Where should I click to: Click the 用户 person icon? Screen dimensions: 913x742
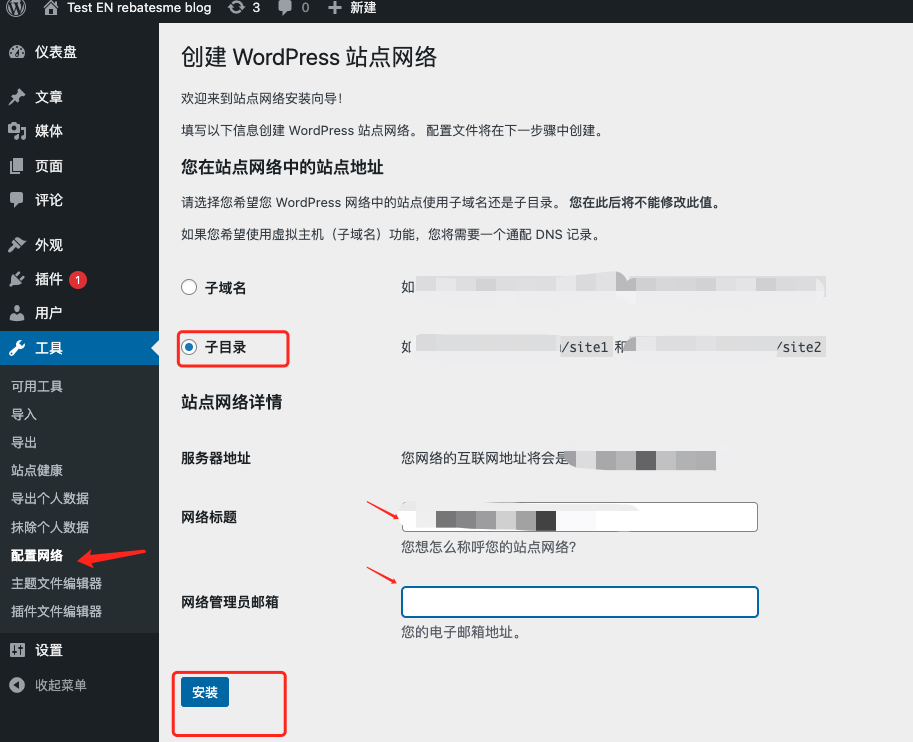click(17, 313)
